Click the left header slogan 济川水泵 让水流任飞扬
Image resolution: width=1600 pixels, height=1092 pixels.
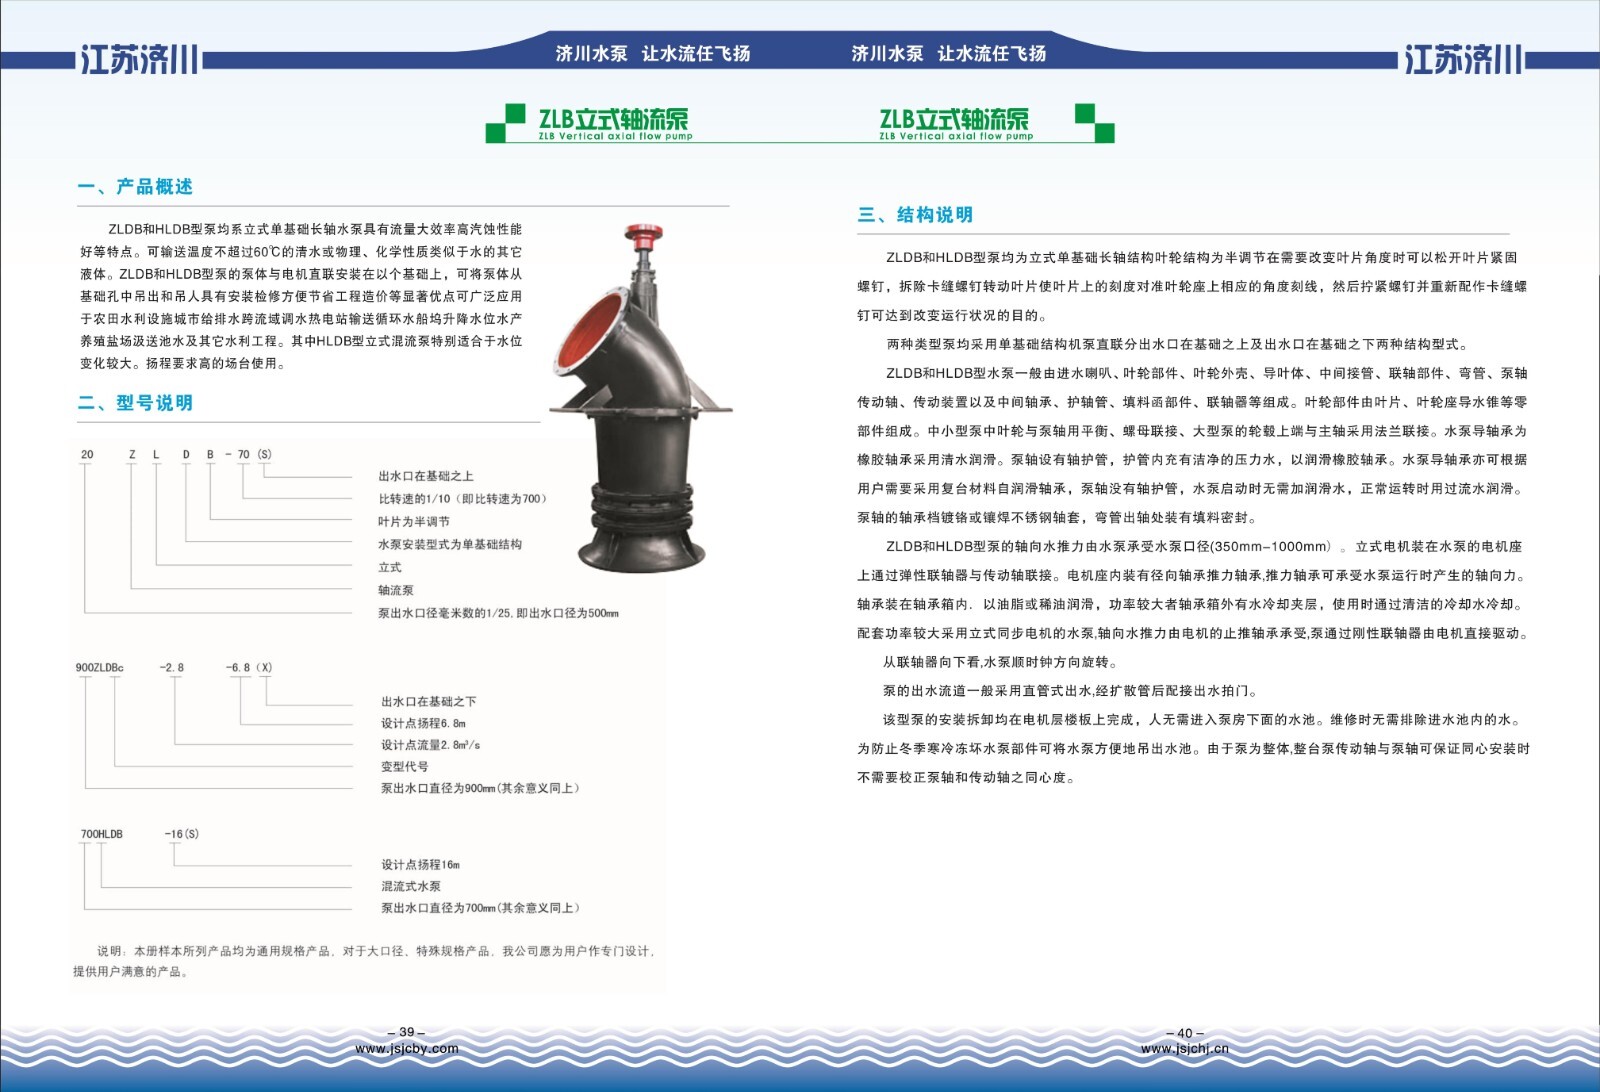click(653, 54)
